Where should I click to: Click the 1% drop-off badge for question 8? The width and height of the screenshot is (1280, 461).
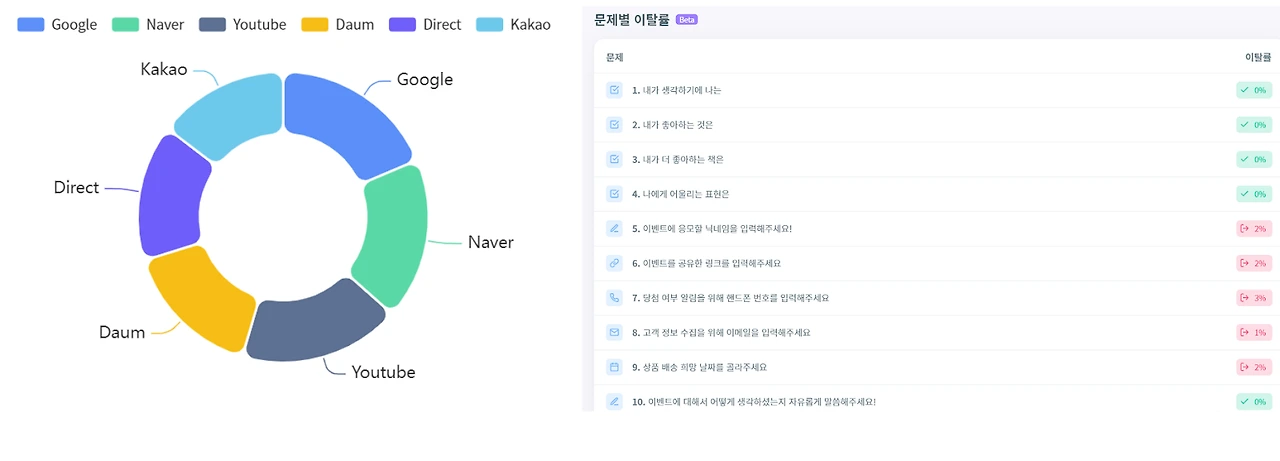click(1254, 332)
